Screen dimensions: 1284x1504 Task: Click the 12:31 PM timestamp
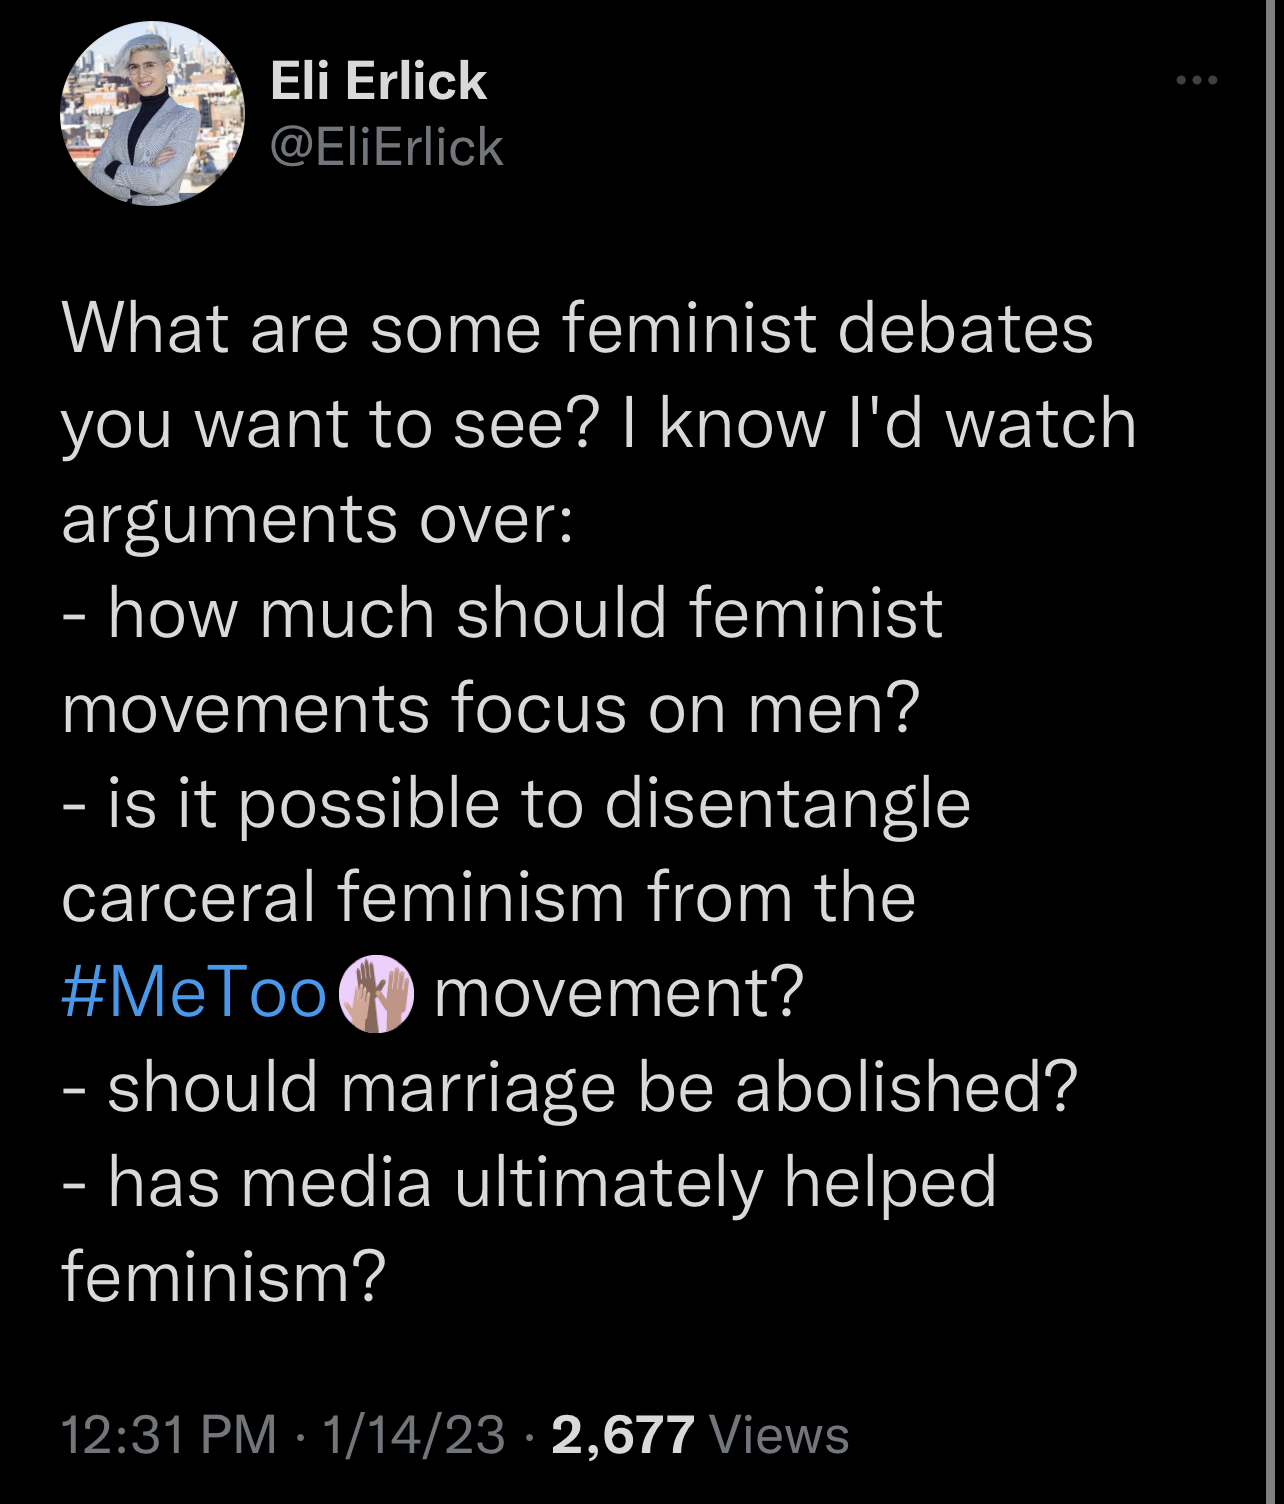[x=168, y=1435]
